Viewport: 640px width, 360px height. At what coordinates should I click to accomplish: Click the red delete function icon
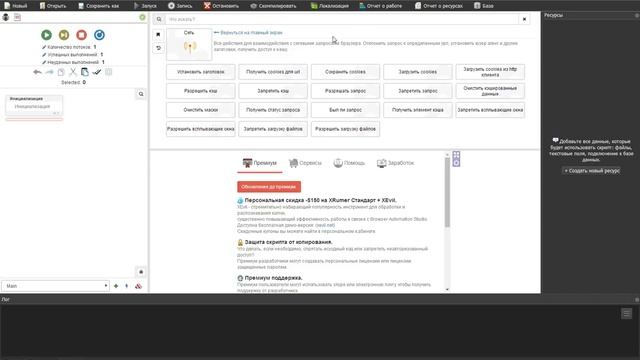coord(138,286)
